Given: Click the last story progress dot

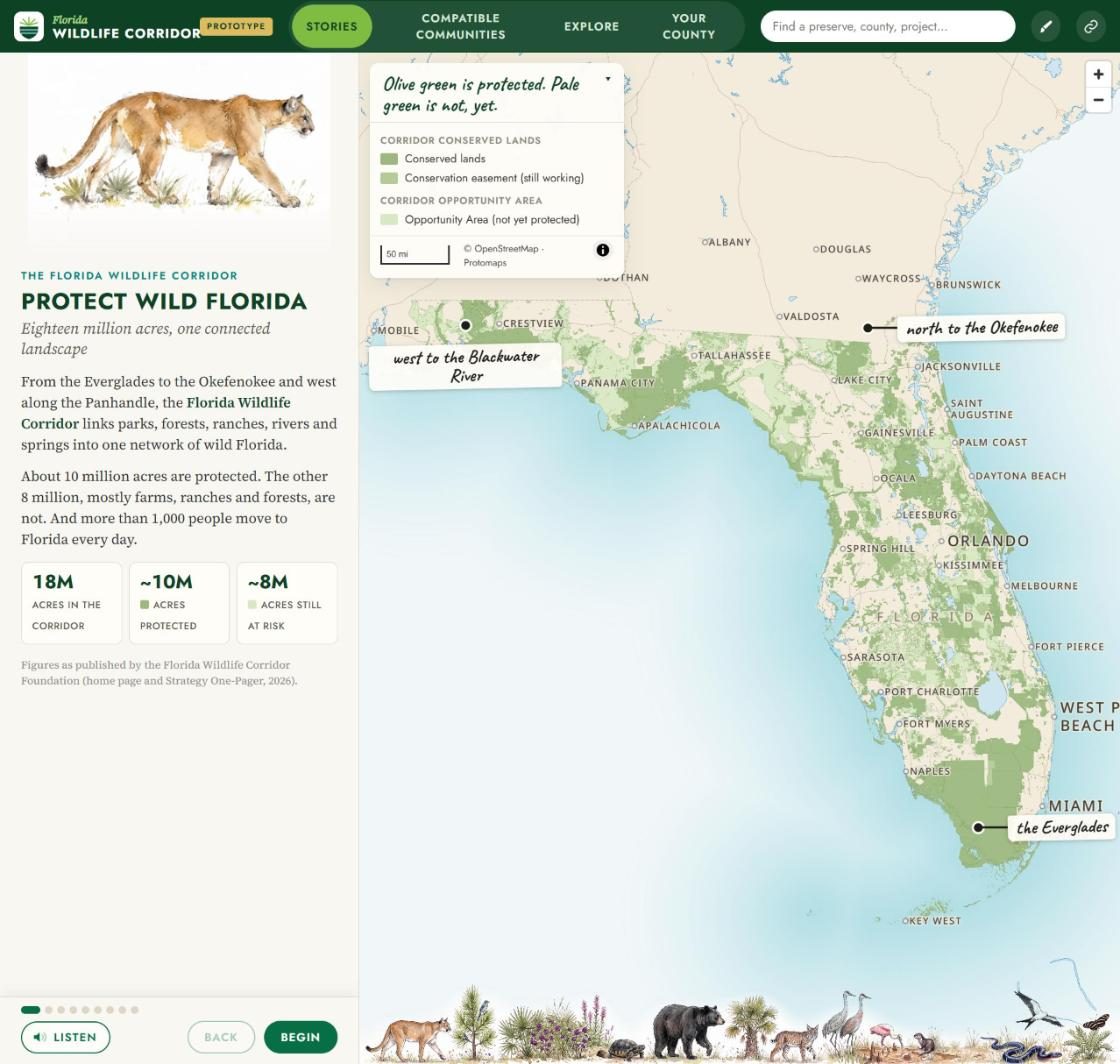Looking at the screenshot, I should coord(134,1010).
